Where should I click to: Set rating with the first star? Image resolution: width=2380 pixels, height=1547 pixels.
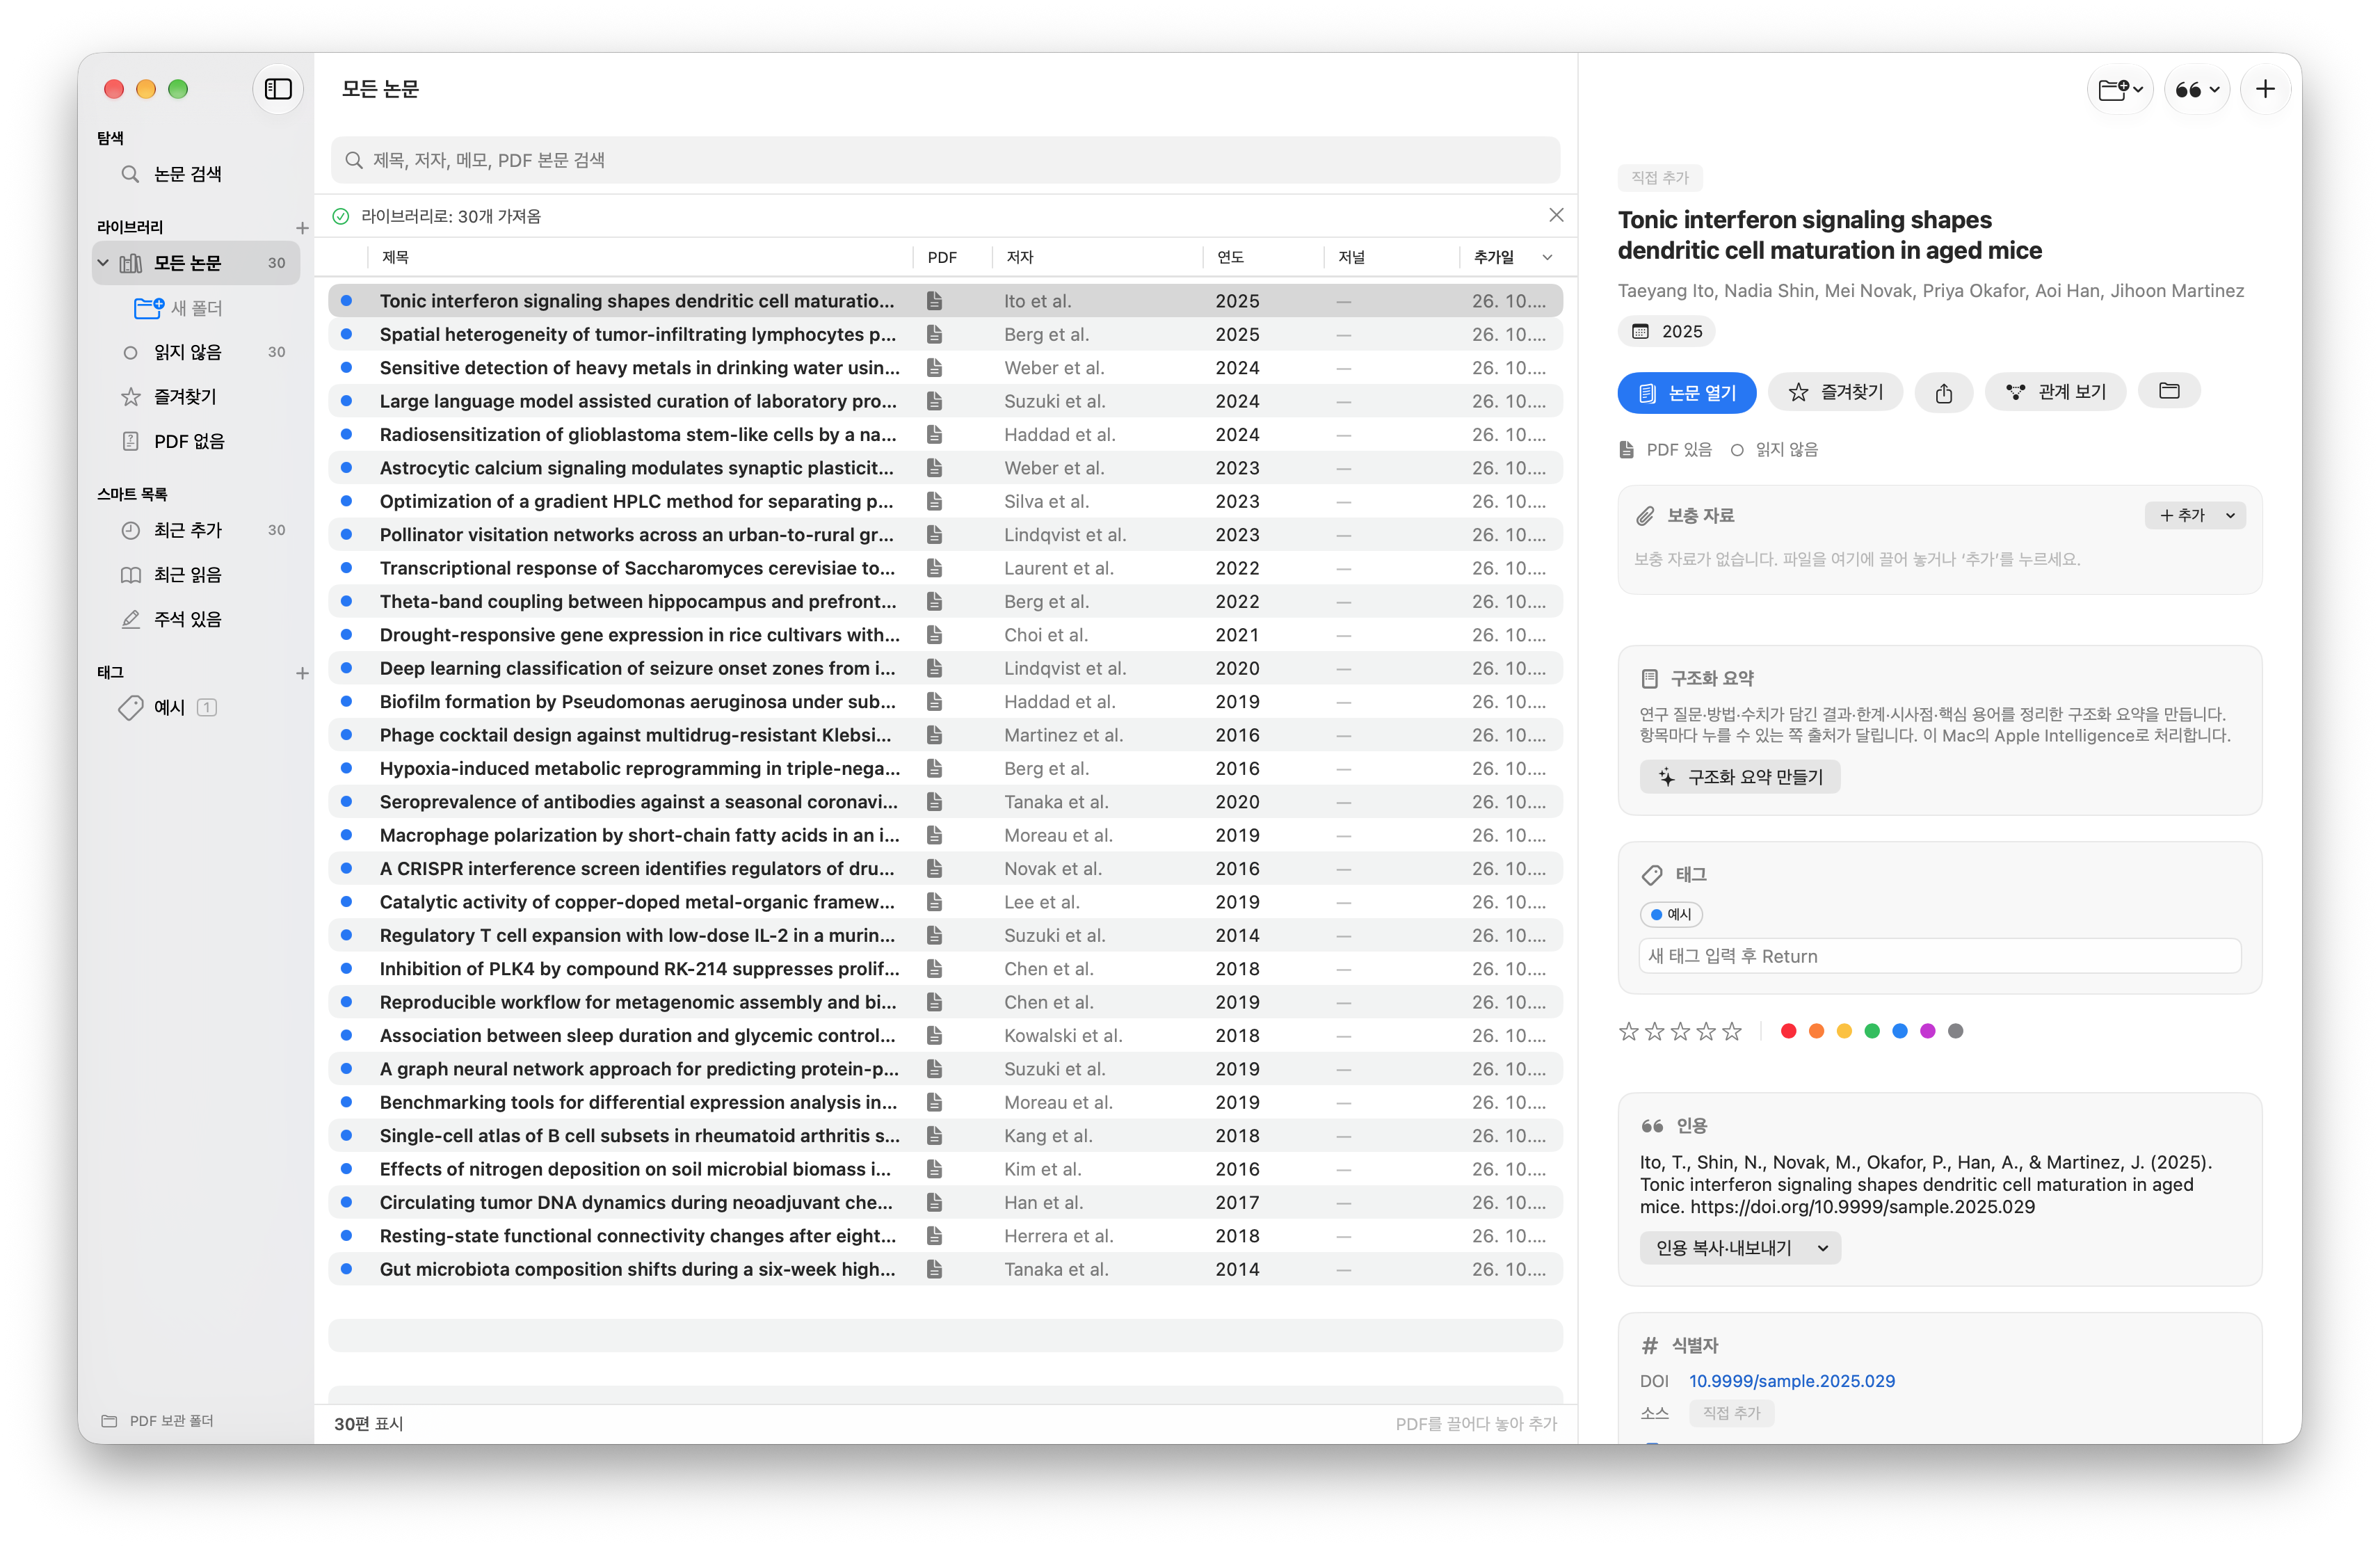1629,1031
